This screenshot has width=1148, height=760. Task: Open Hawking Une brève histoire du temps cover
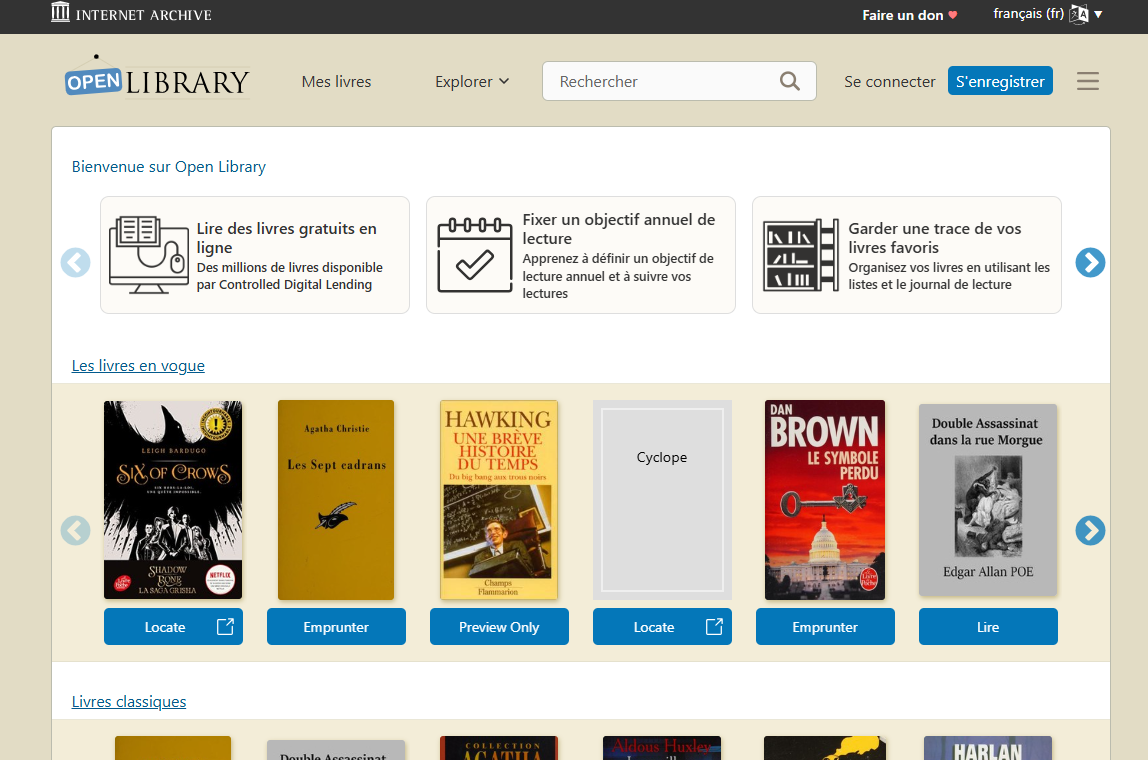coord(499,500)
